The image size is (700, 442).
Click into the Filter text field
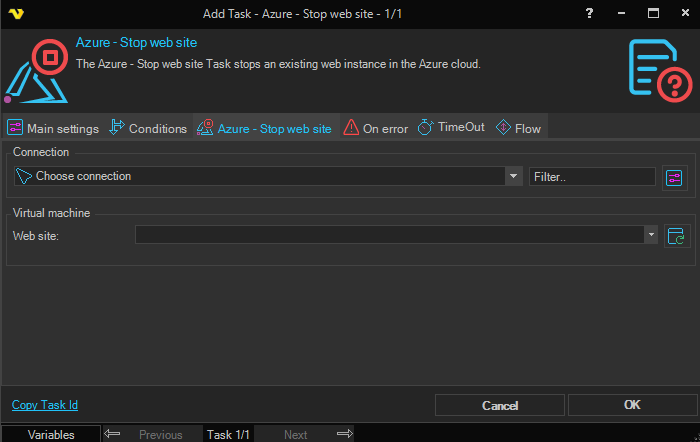[x=592, y=177]
